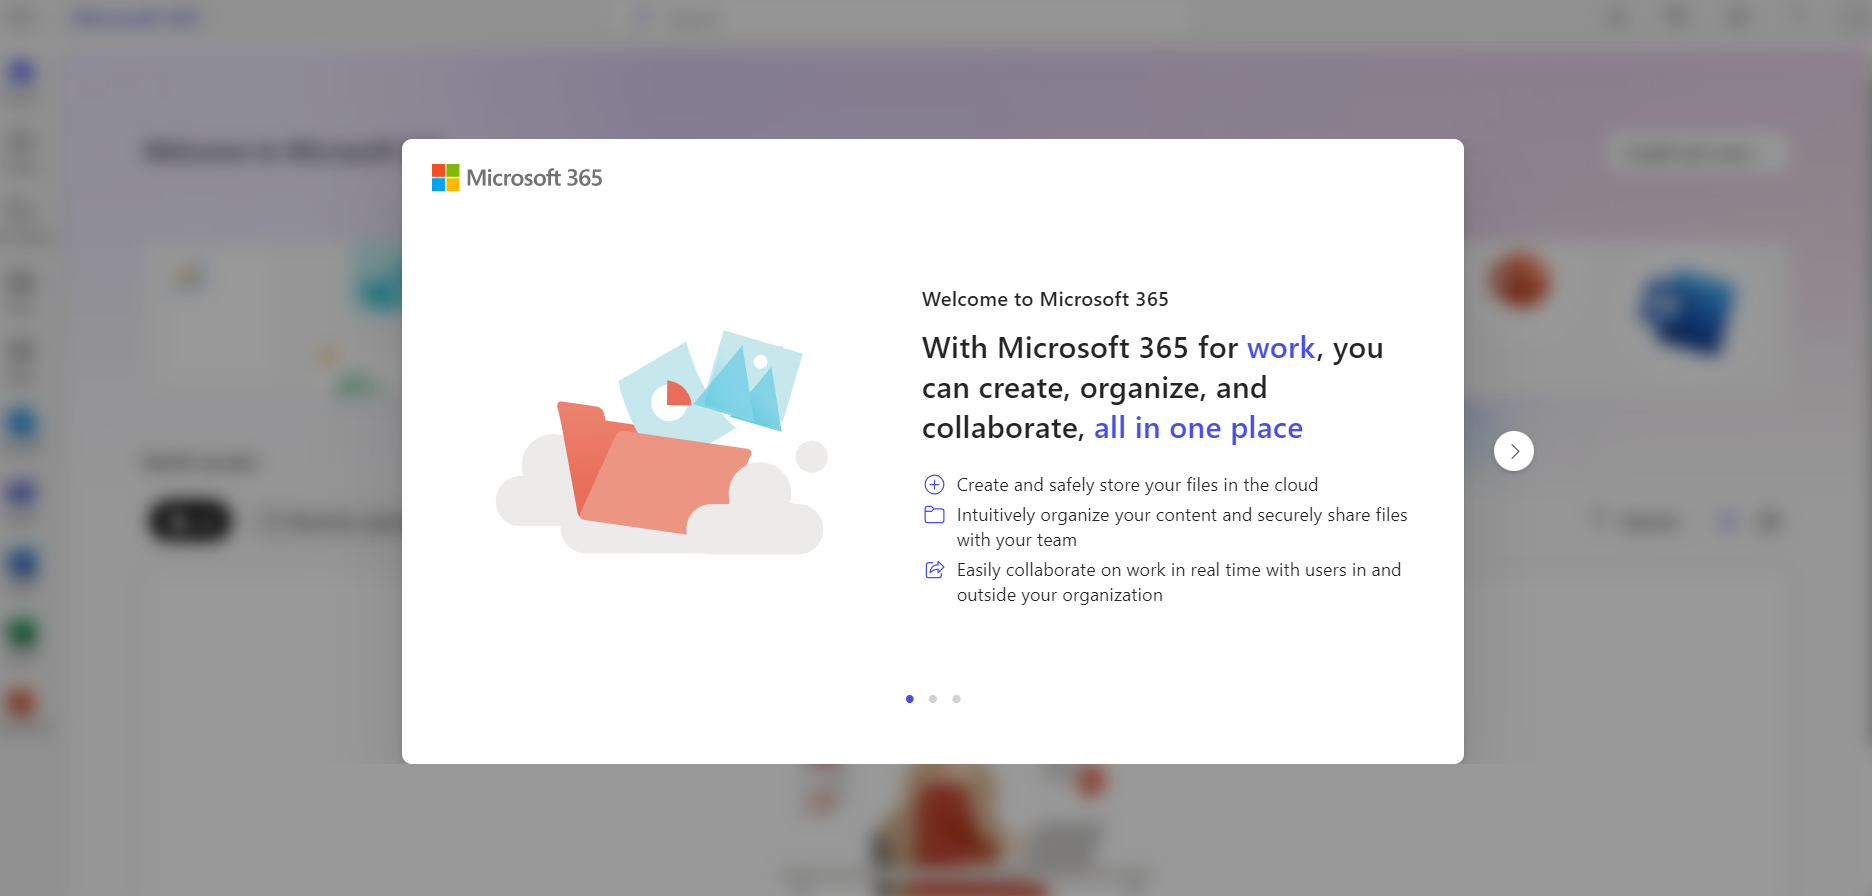This screenshot has height=896, width=1872.
Task: Click the share icon beside Easily collaborate
Action: [934, 570]
